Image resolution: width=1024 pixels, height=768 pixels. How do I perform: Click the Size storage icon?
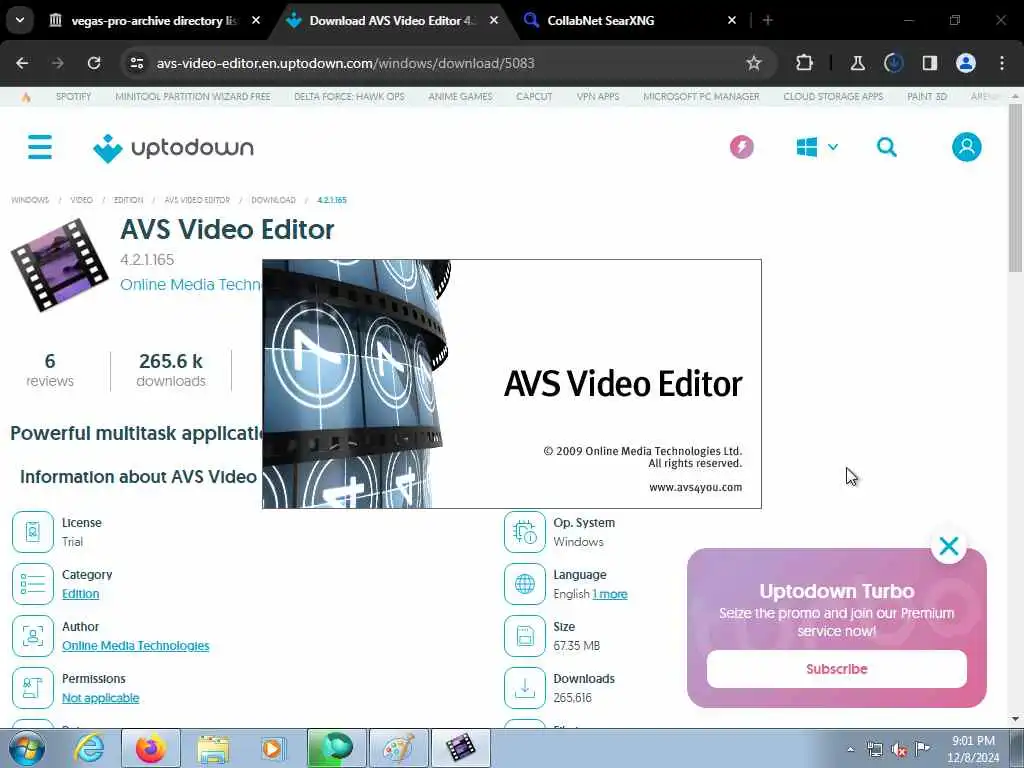click(x=524, y=635)
